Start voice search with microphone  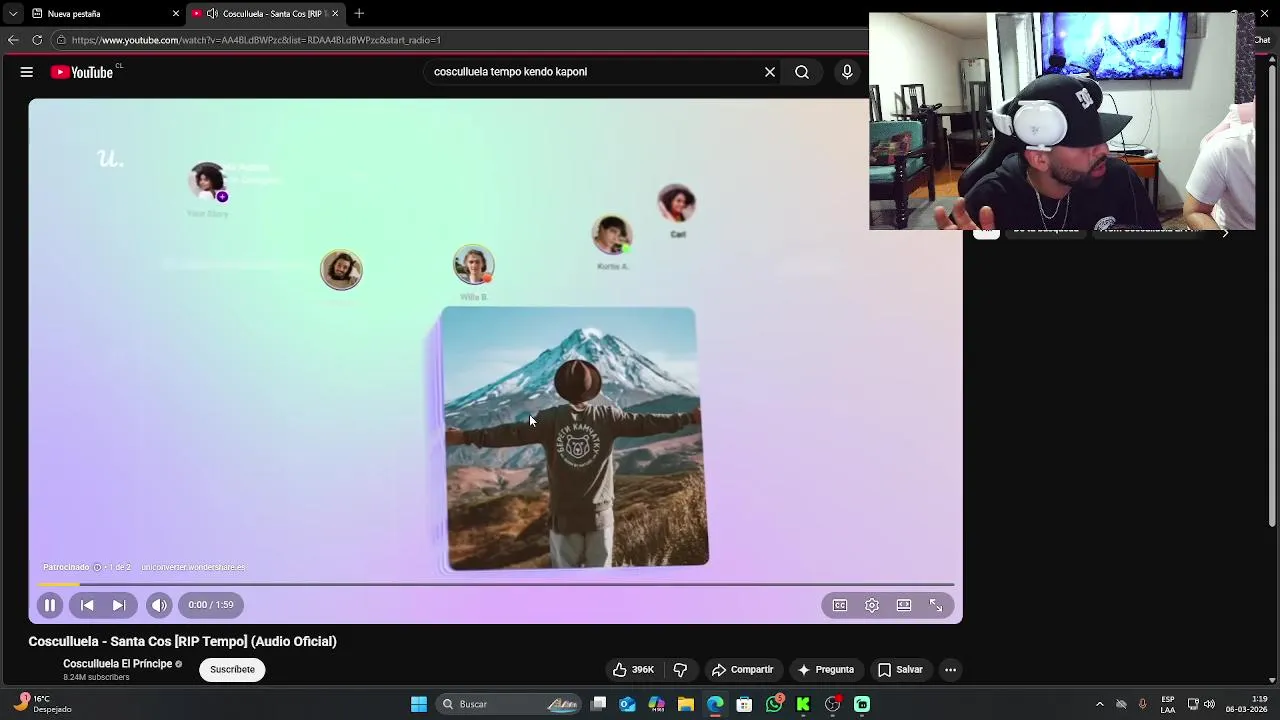click(x=847, y=72)
